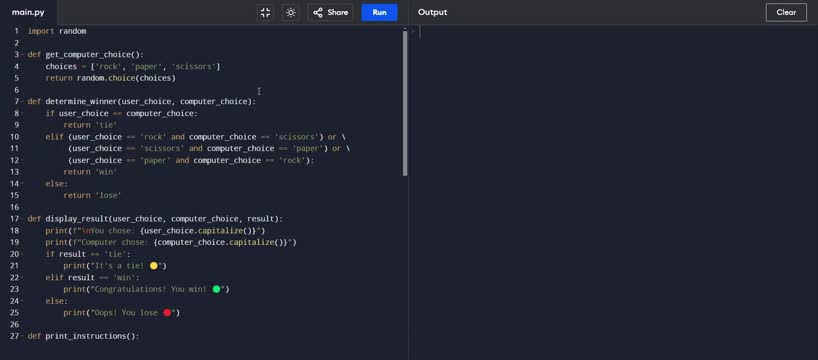818x360 pixels.
Task: Click the code editor vertical scrollbar
Action: pos(405,103)
